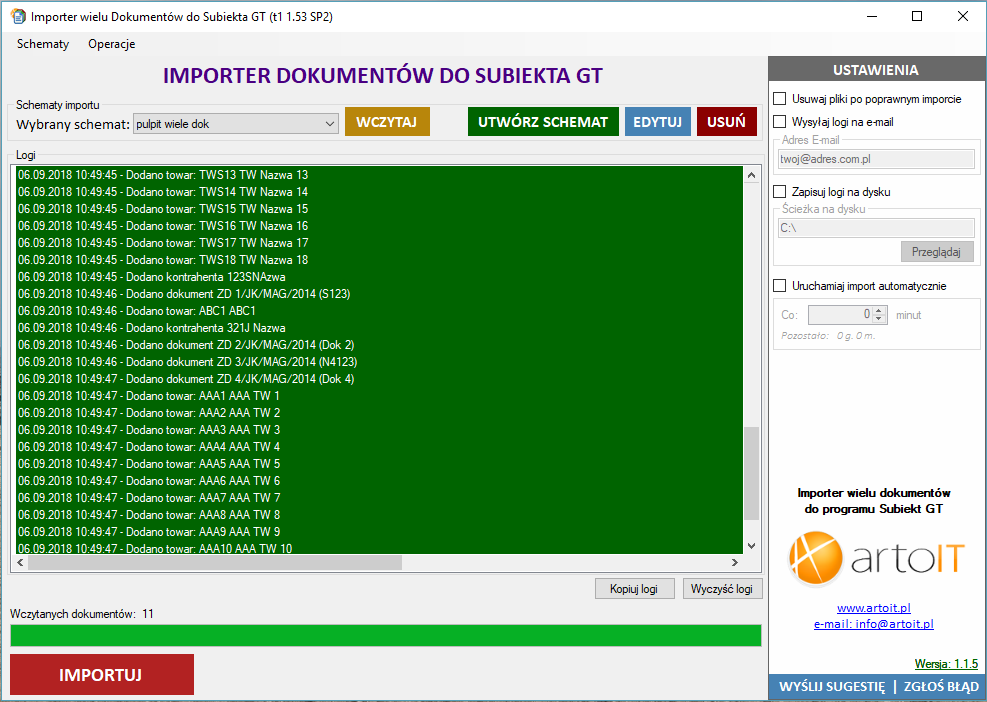
Task: Click the app icon in title bar
Action: 18,16
